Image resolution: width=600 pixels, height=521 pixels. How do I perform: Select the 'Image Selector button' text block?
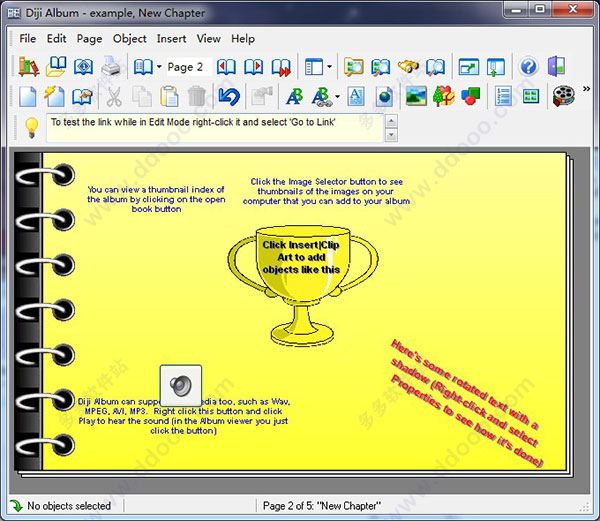click(x=326, y=191)
